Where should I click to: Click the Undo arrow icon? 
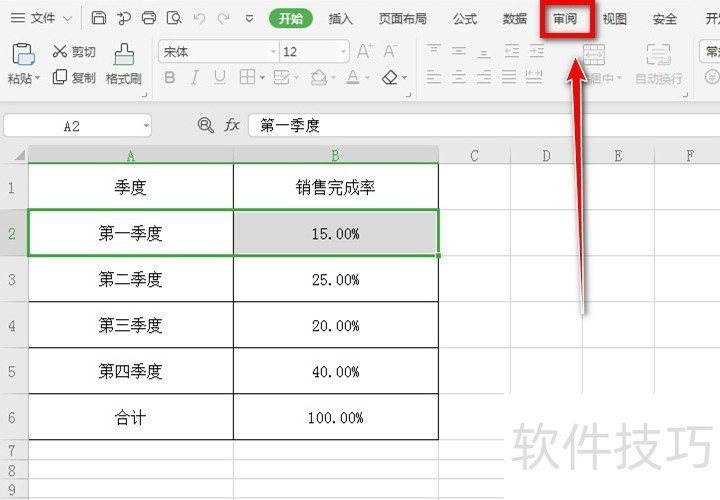pyautogui.click(x=199, y=18)
